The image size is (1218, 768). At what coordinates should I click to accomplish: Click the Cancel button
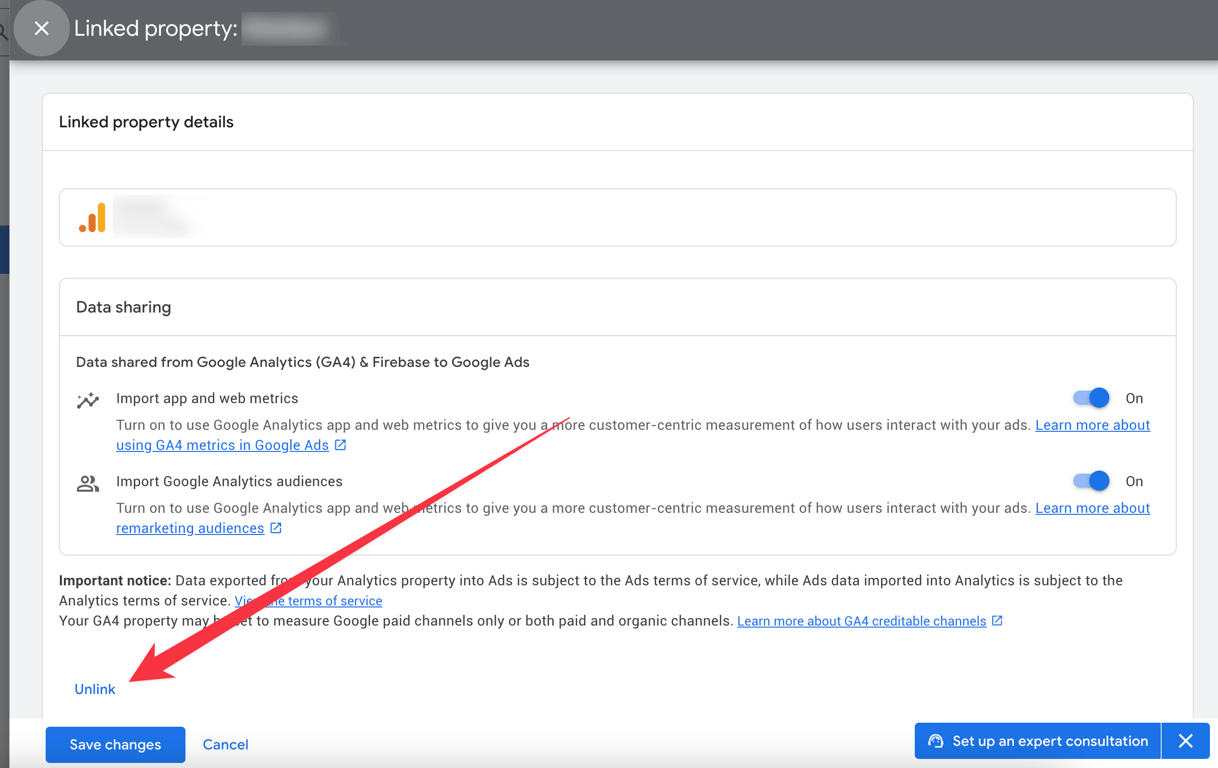(x=225, y=744)
